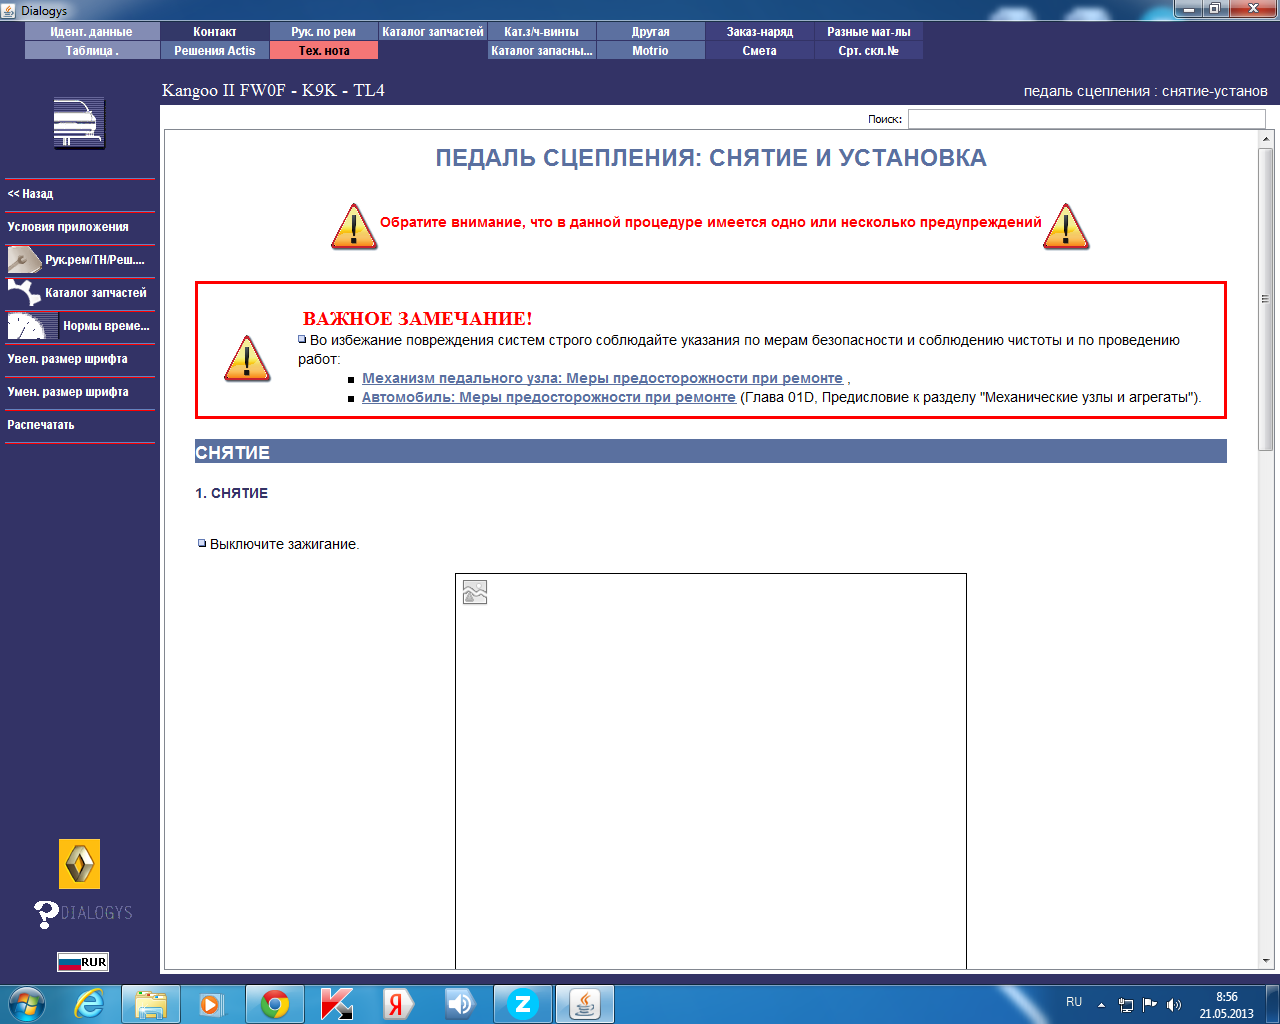The width and height of the screenshot is (1280, 1024).
Task: Open the Идент. данные tab
Action: pos(92,32)
